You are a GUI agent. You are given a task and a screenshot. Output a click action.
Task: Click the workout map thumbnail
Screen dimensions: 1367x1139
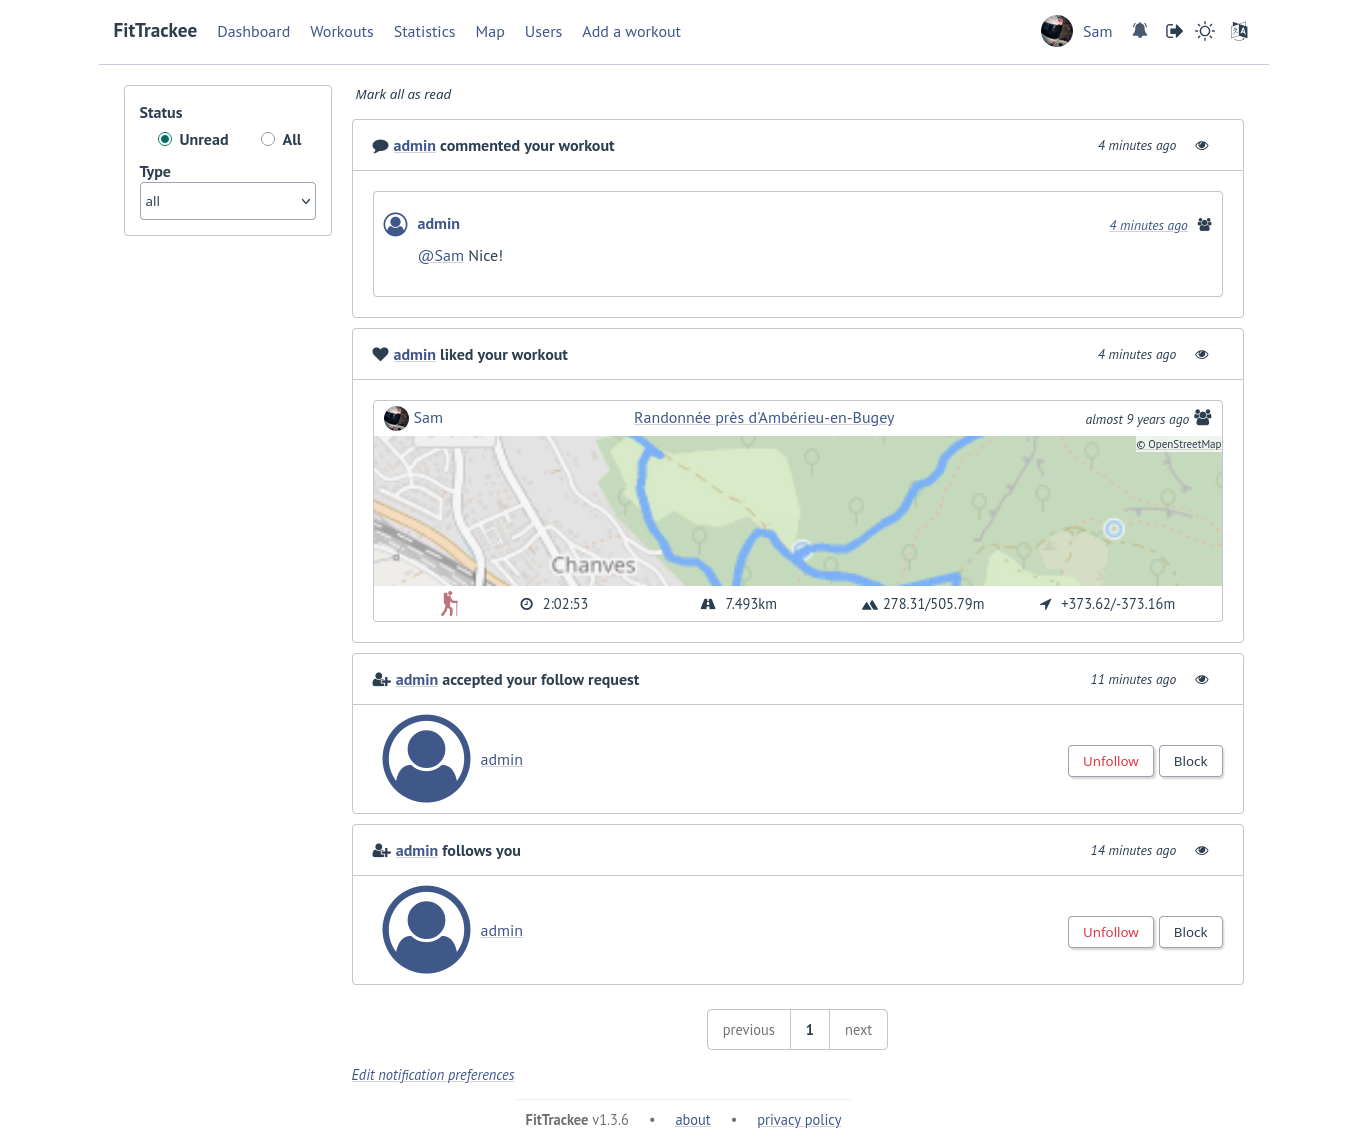coord(798,511)
